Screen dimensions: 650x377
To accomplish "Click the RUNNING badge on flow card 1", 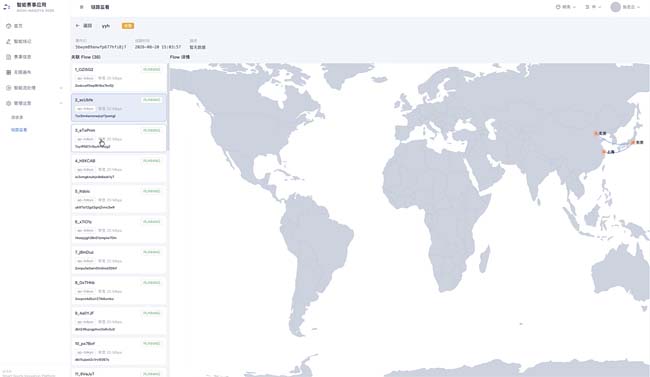I will pos(151,70).
